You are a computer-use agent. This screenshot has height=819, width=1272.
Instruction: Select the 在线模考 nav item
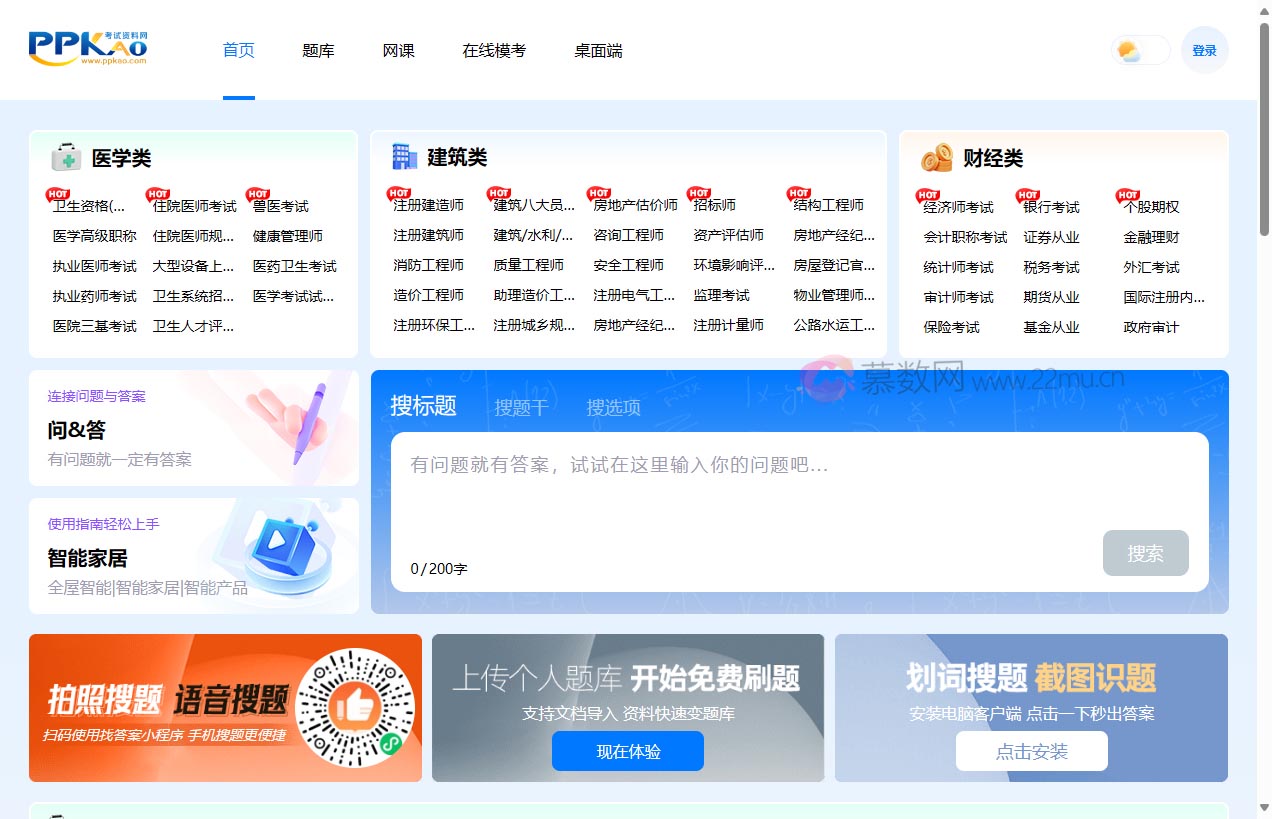click(493, 50)
